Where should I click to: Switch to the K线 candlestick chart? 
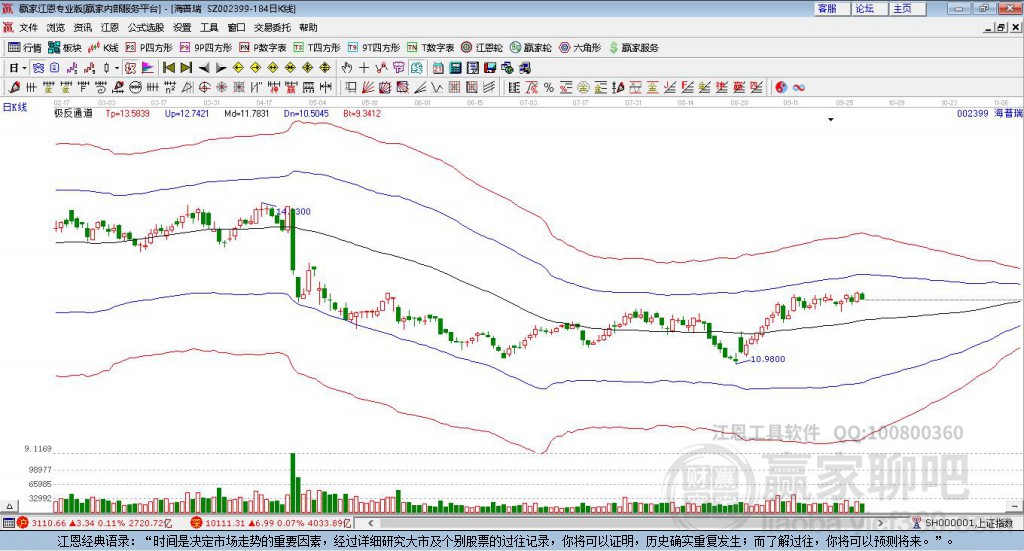point(103,48)
